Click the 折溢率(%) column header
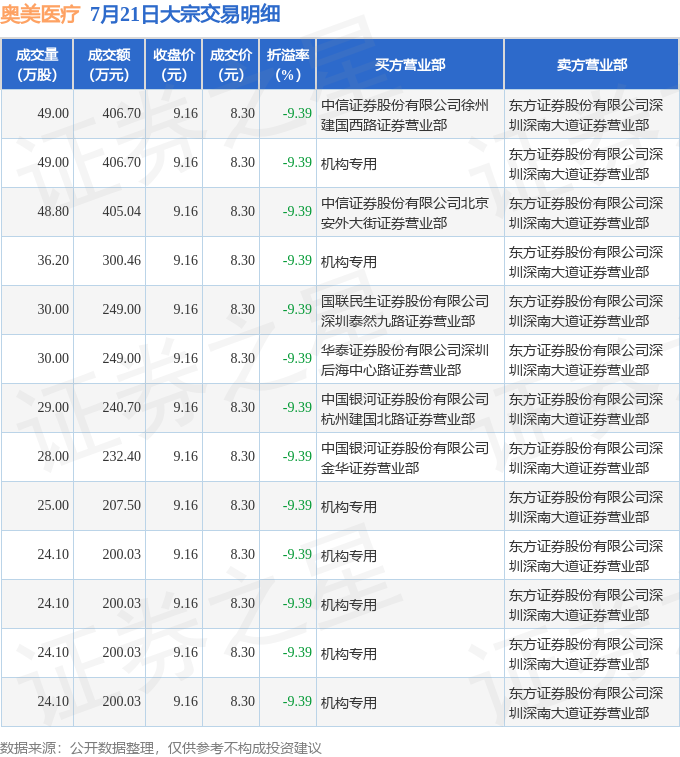This screenshot has height=757, width=680. [x=288, y=65]
